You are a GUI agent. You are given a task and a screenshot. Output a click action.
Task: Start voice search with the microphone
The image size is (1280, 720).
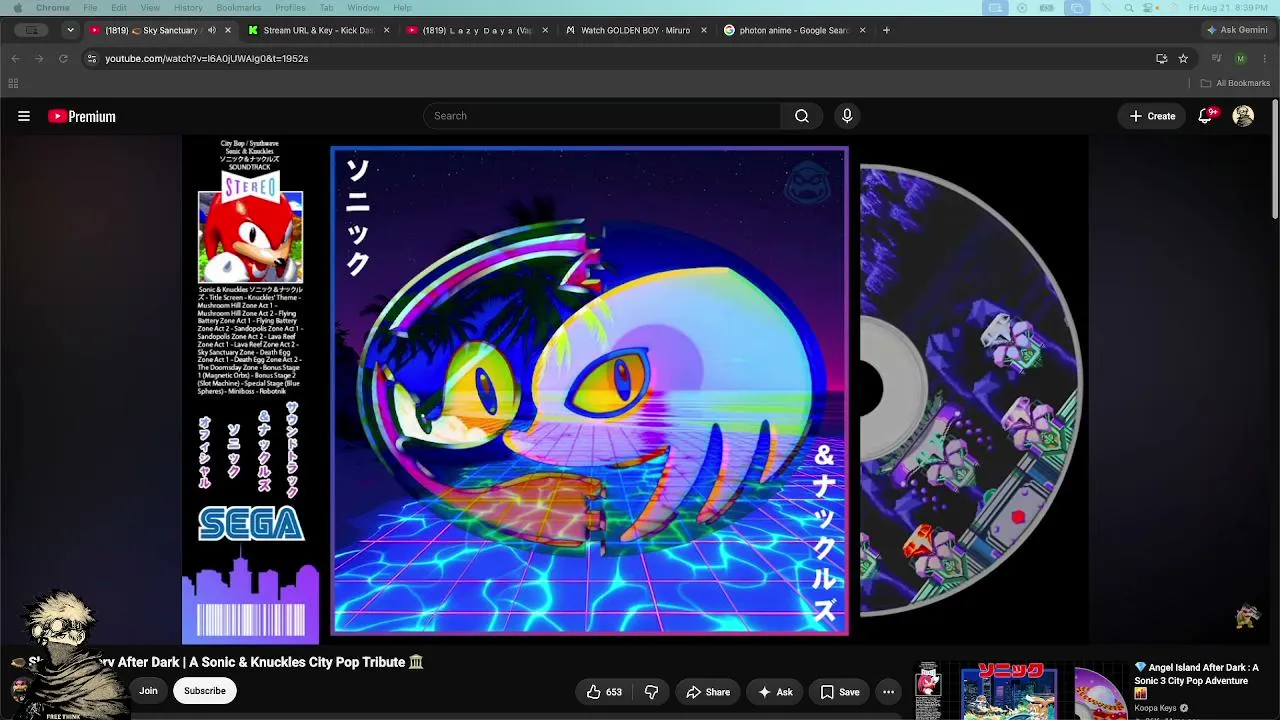pyautogui.click(x=847, y=116)
